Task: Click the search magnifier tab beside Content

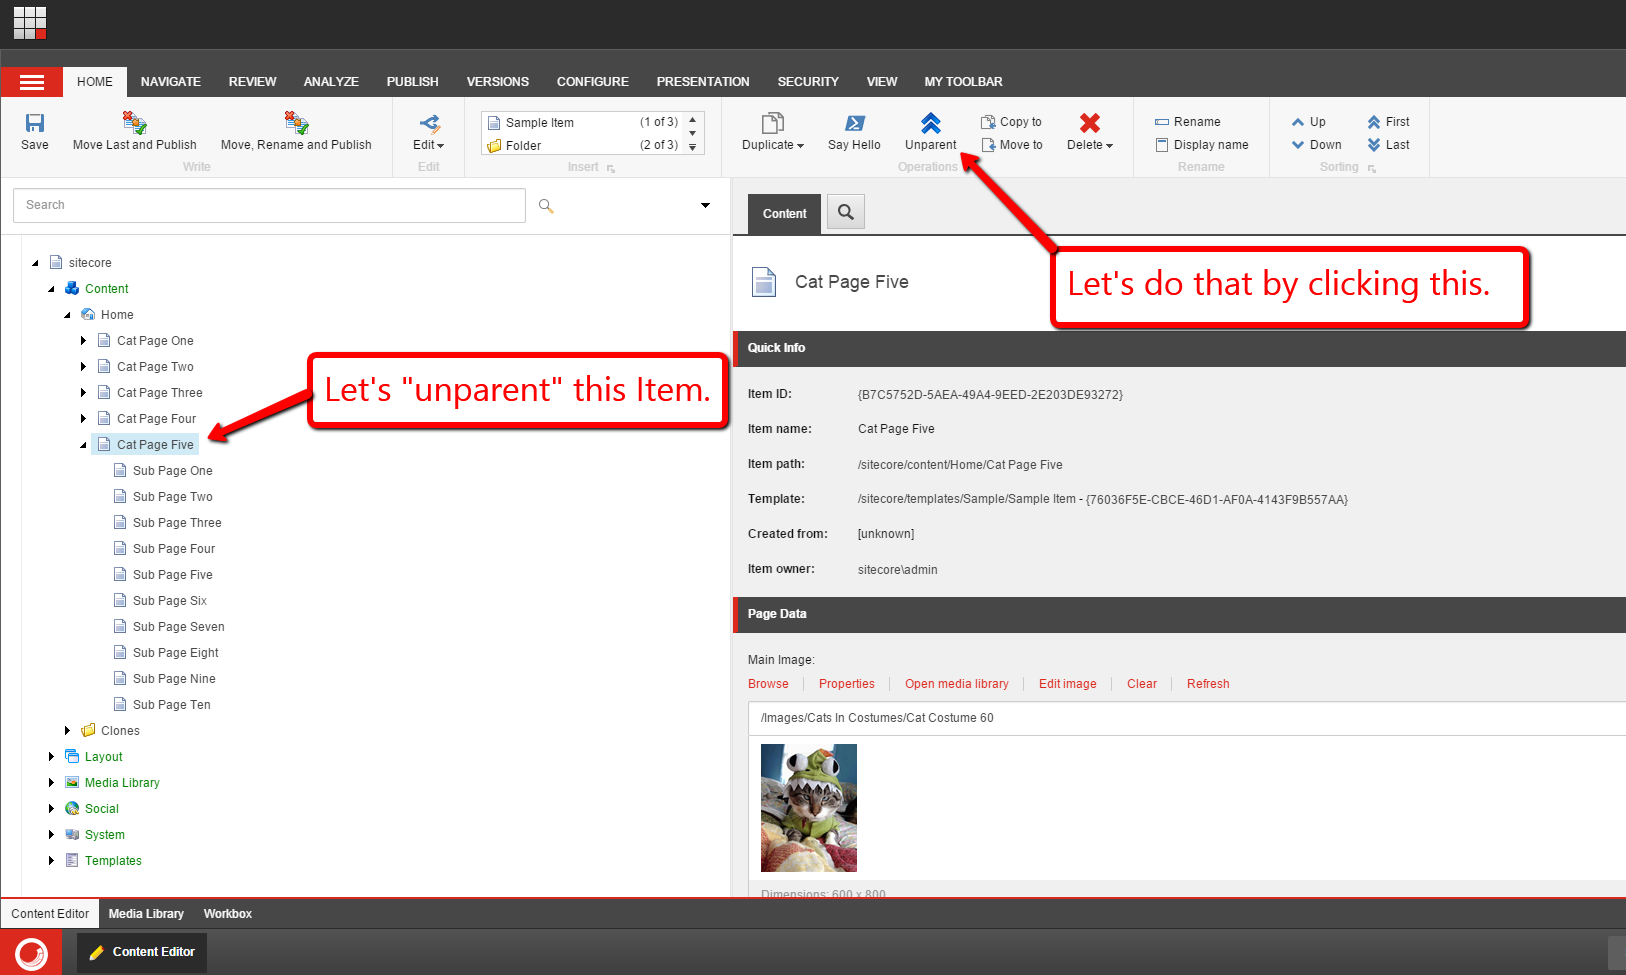Action: click(x=845, y=212)
